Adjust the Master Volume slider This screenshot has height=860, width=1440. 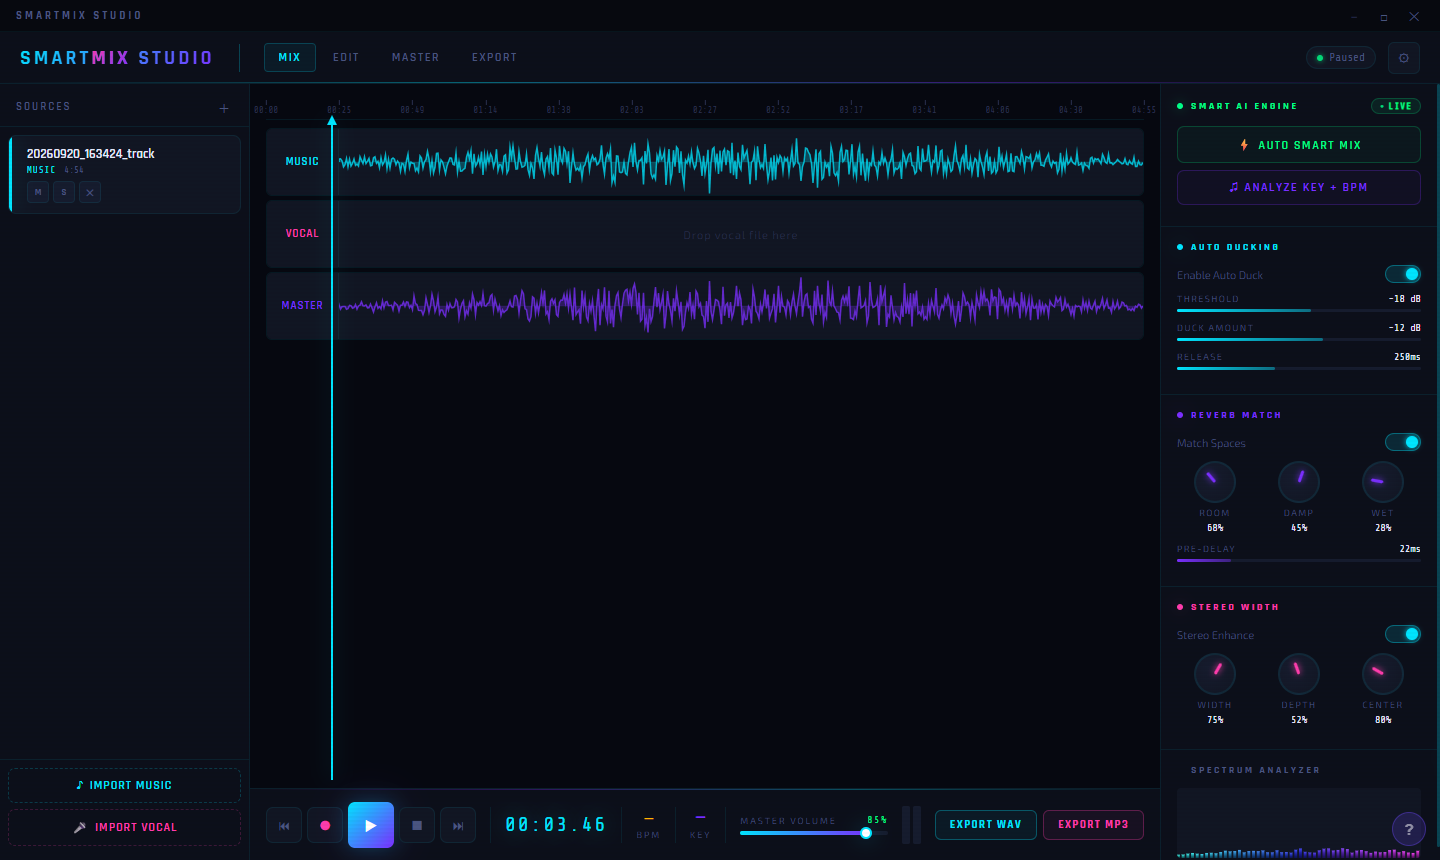pos(814,833)
